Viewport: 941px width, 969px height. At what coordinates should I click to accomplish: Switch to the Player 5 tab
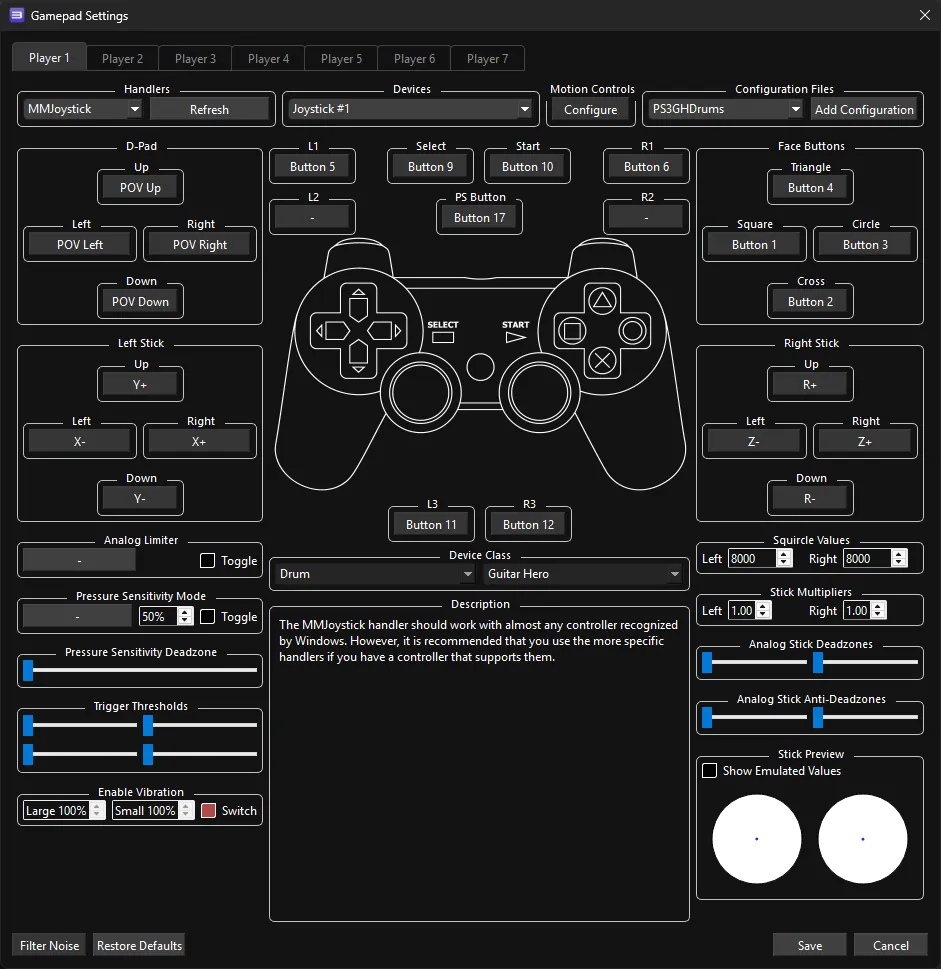coord(341,59)
